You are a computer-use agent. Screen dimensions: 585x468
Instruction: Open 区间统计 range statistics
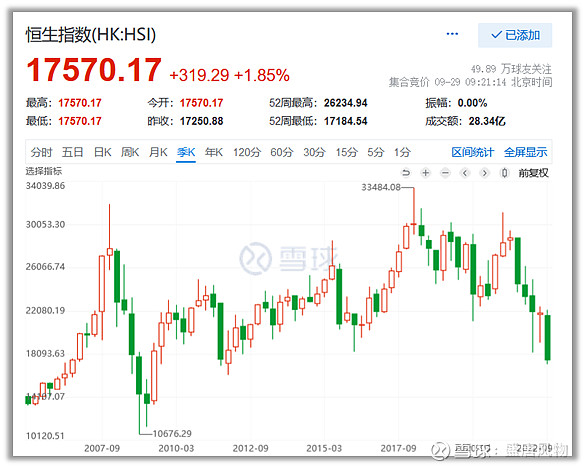[x=472, y=152]
